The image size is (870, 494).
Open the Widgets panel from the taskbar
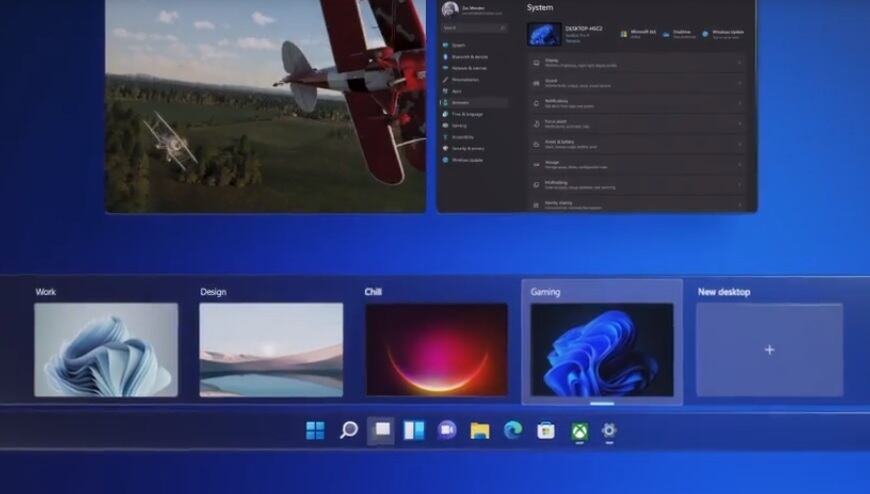[414, 430]
